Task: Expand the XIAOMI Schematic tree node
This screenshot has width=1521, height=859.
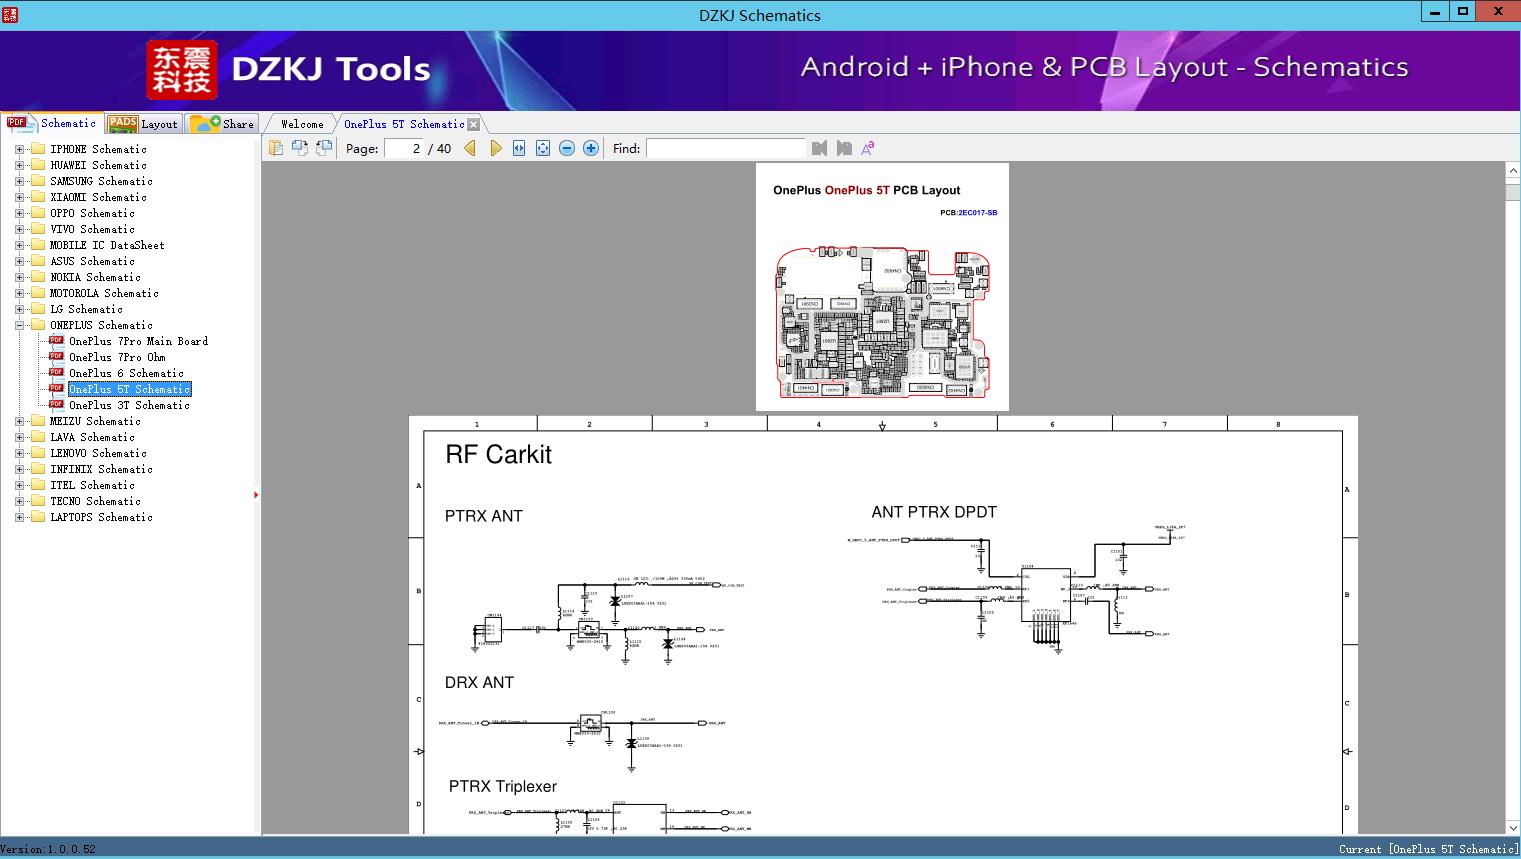Action: [19, 197]
